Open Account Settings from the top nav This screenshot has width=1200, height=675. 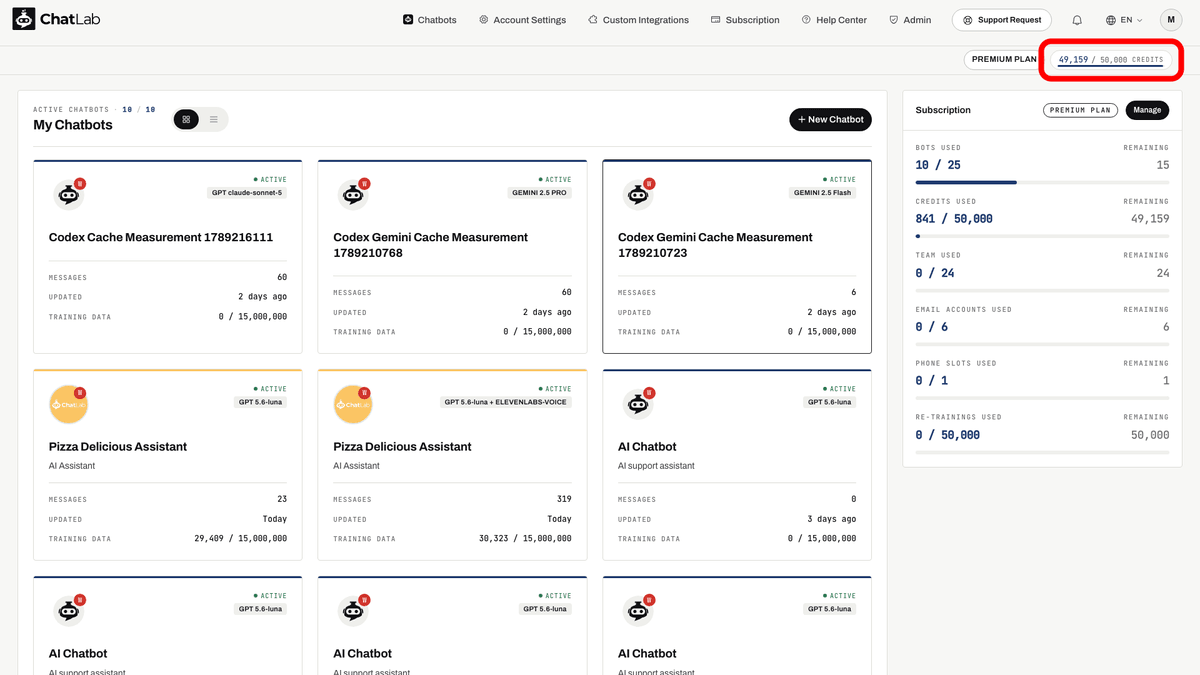tap(522, 20)
